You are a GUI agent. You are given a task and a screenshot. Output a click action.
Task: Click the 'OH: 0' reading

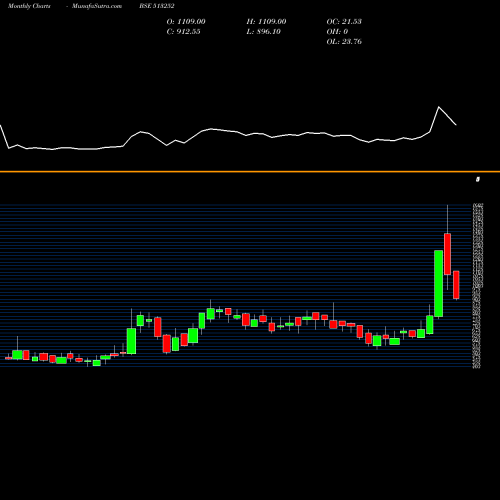click(x=337, y=32)
